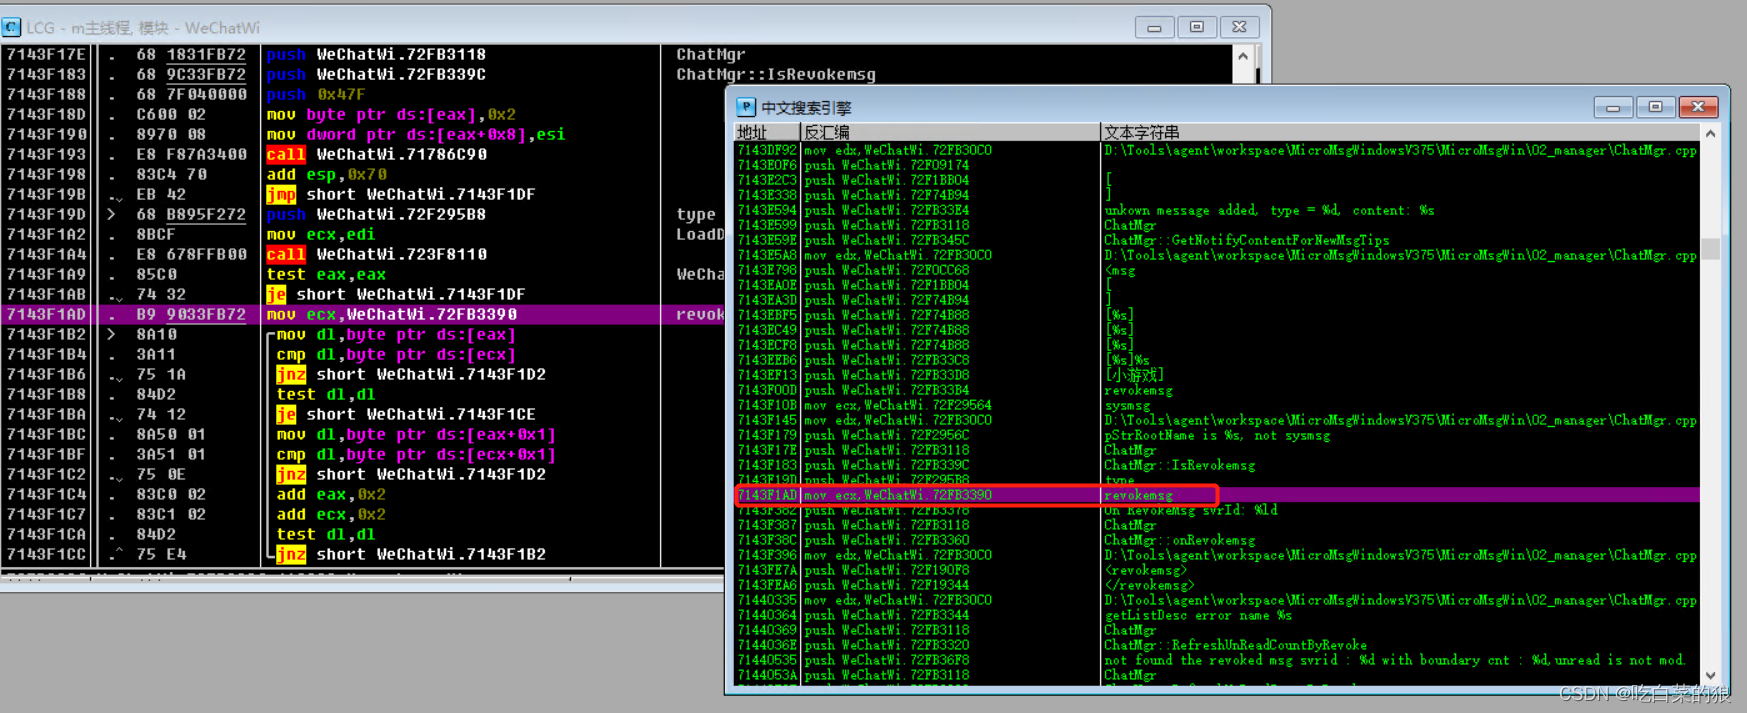The height and width of the screenshot is (713, 1747).
Task: Select 'getListDesc error name %s' row
Action: (1217, 615)
